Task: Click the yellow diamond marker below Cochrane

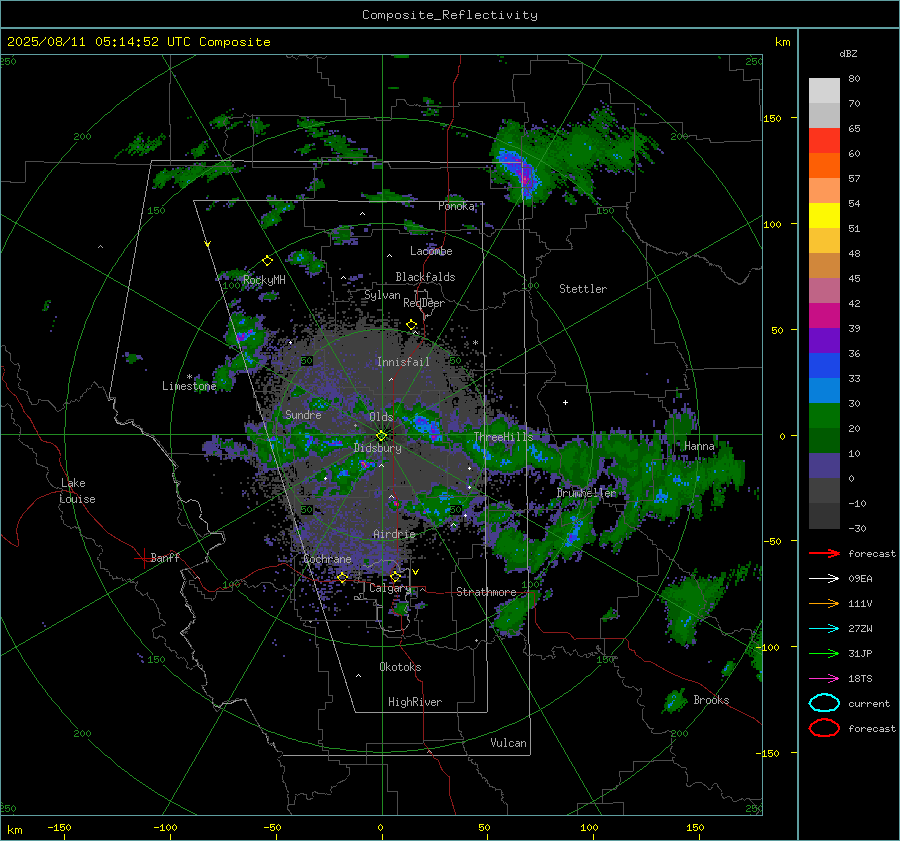Action: pyautogui.click(x=342, y=577)
